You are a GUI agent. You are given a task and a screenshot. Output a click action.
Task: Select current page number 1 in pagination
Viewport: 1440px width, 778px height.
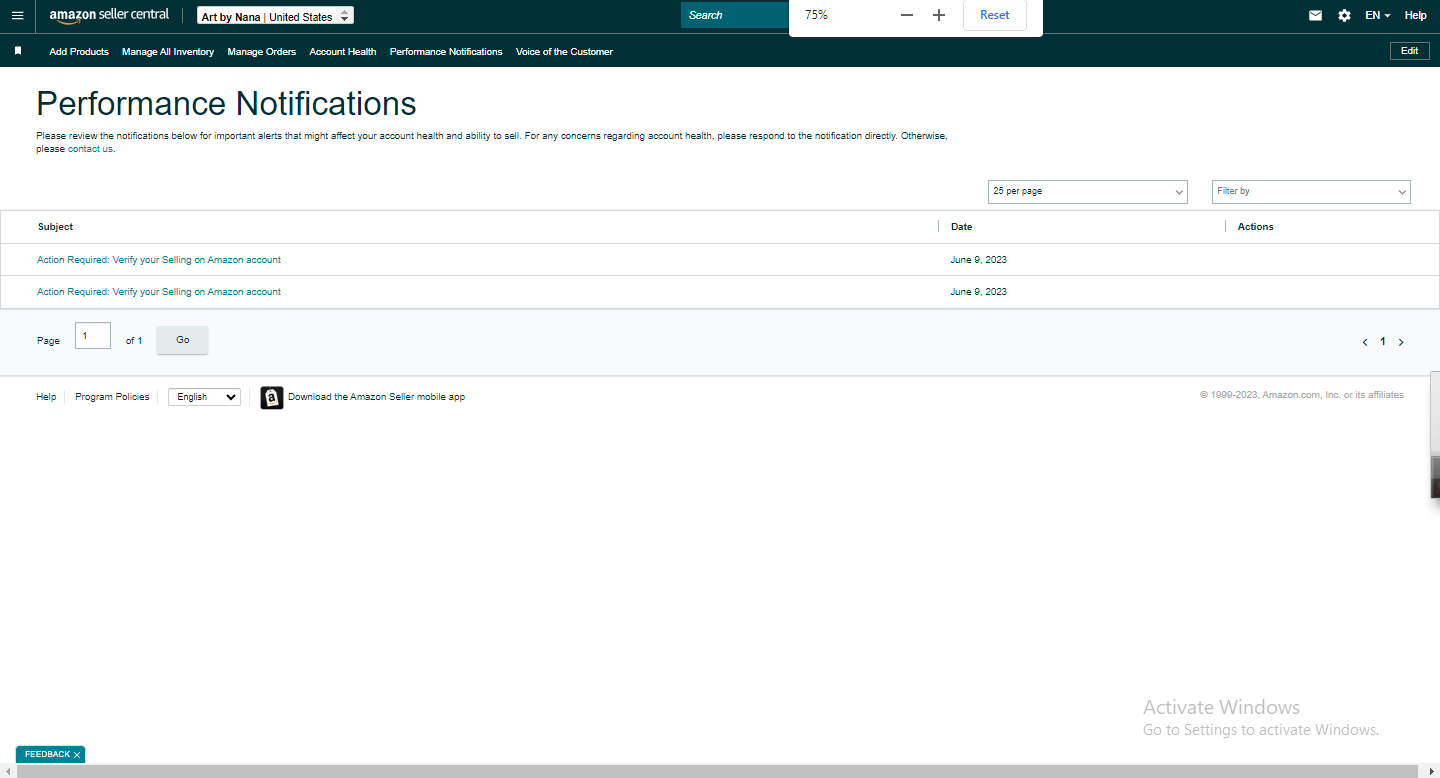1383,342
